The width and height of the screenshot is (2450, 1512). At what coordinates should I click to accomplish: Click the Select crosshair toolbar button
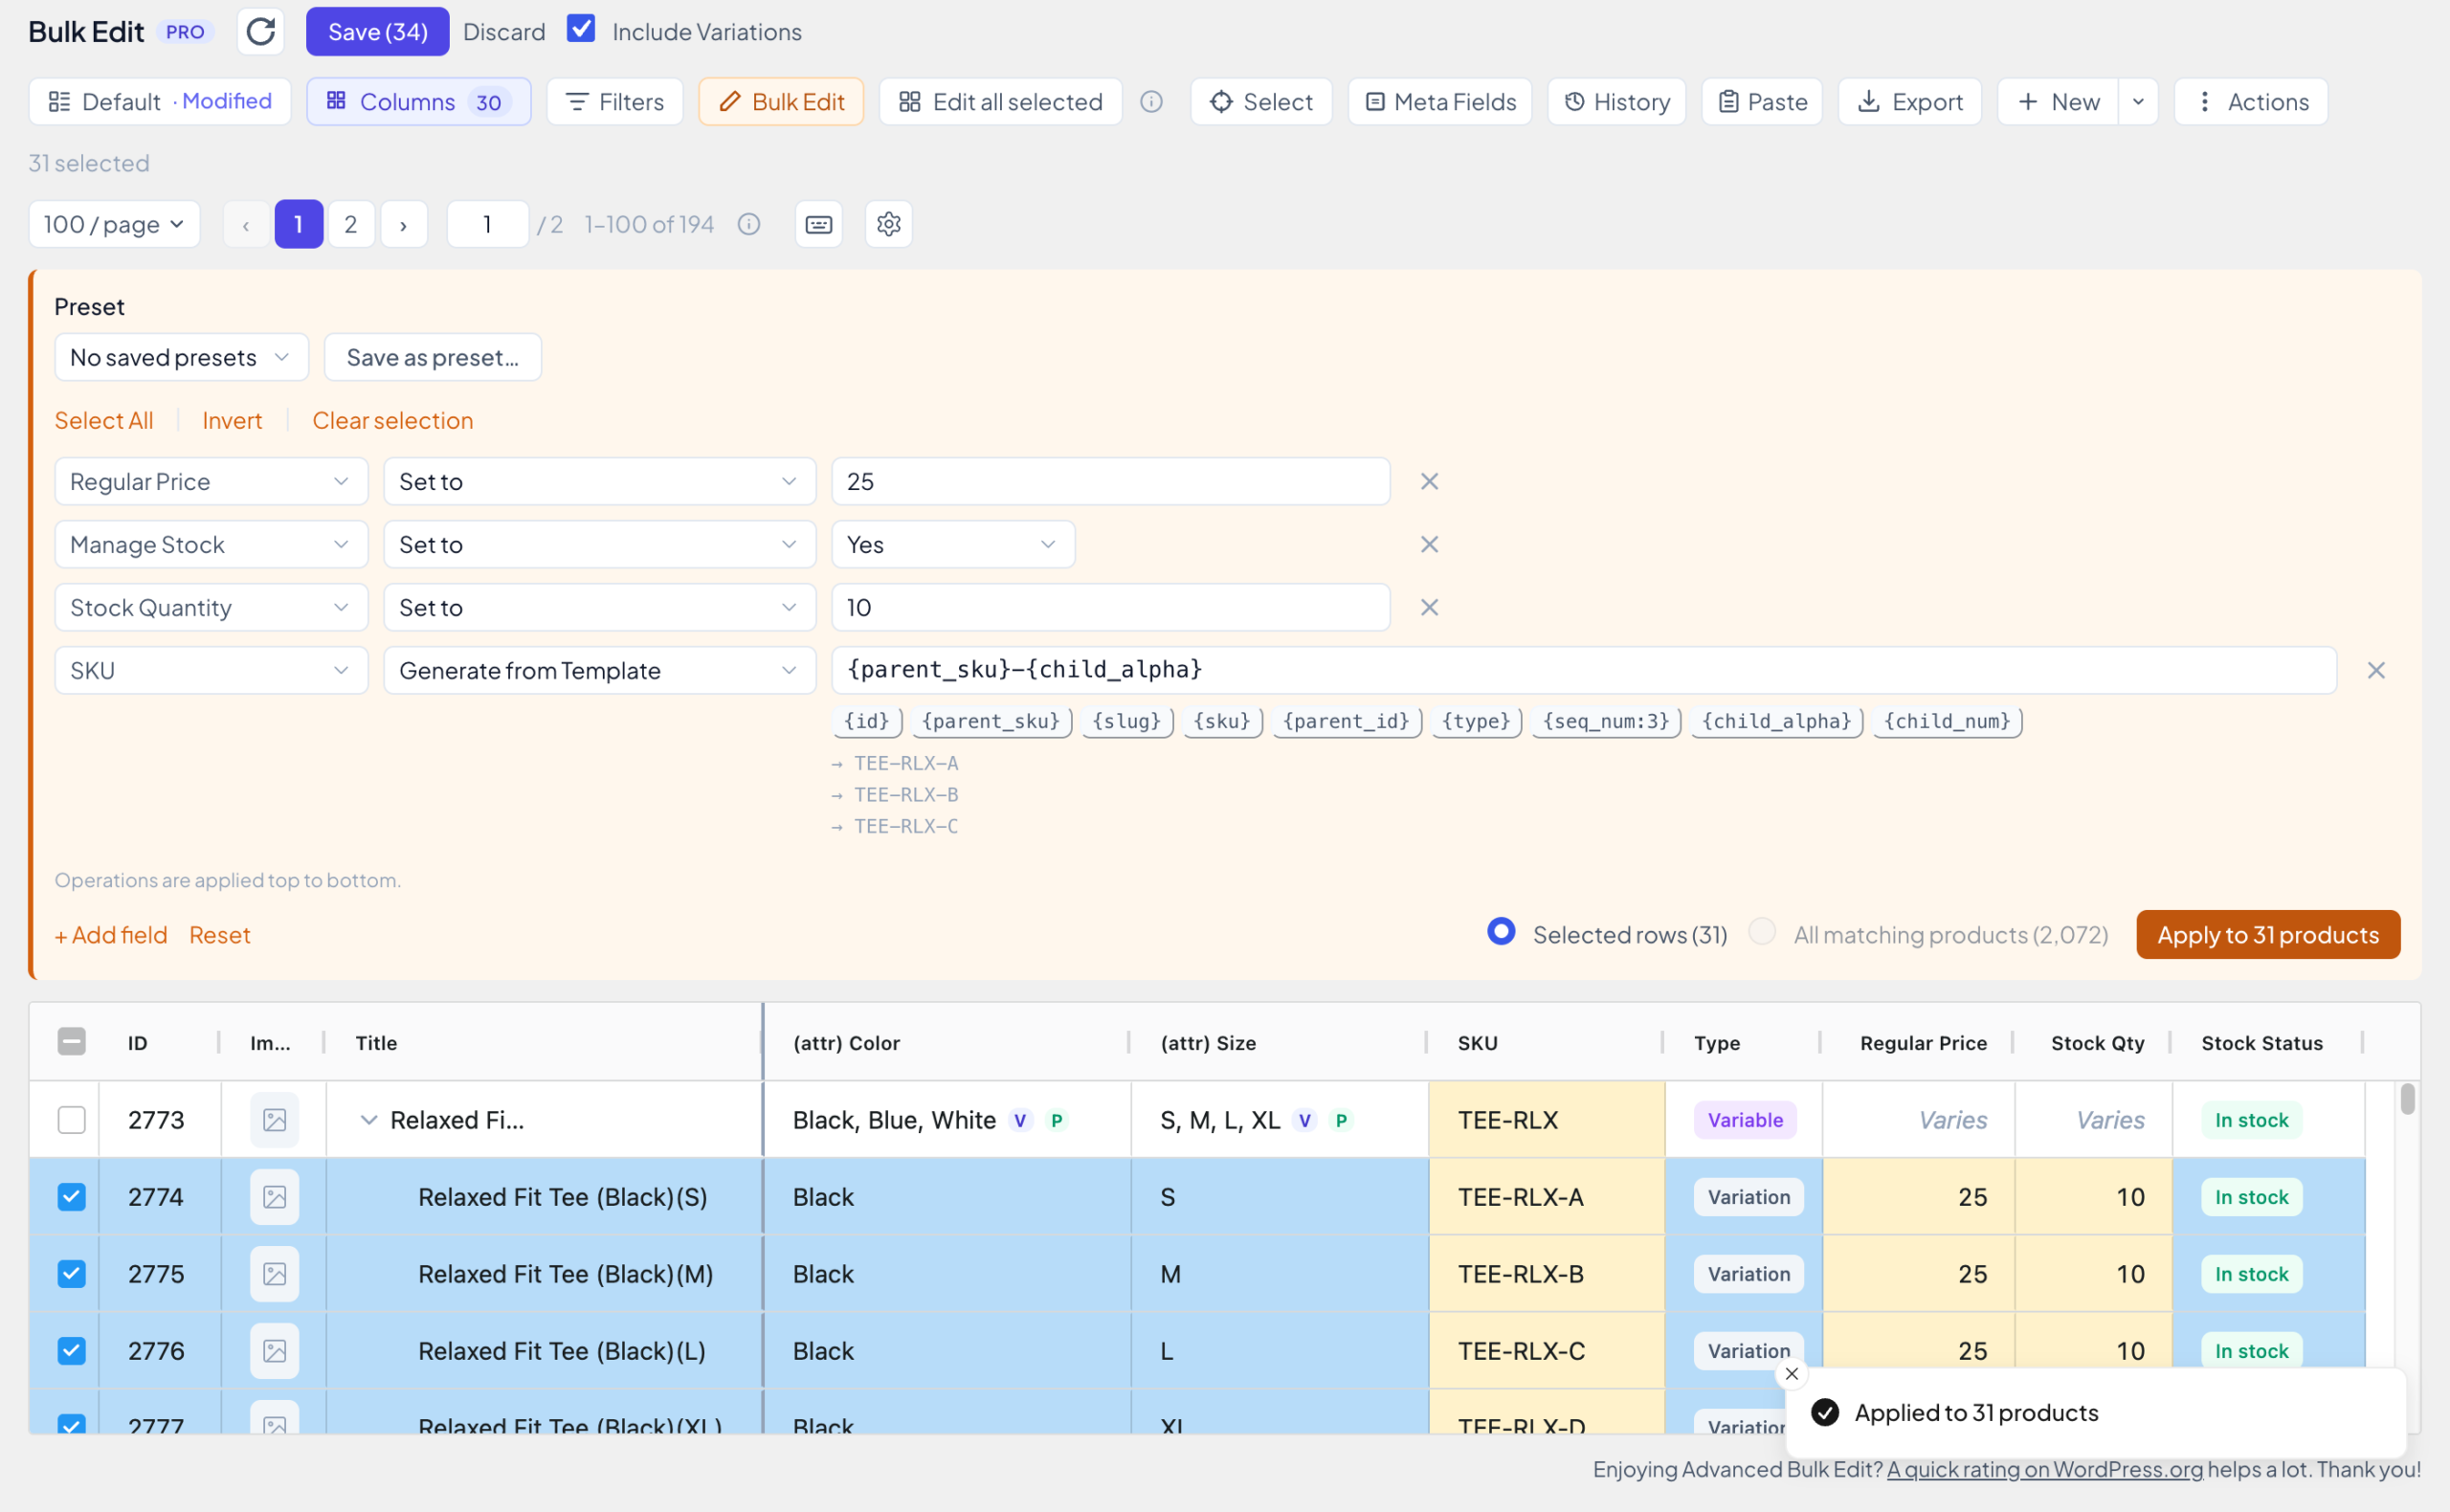[1261, 102]
